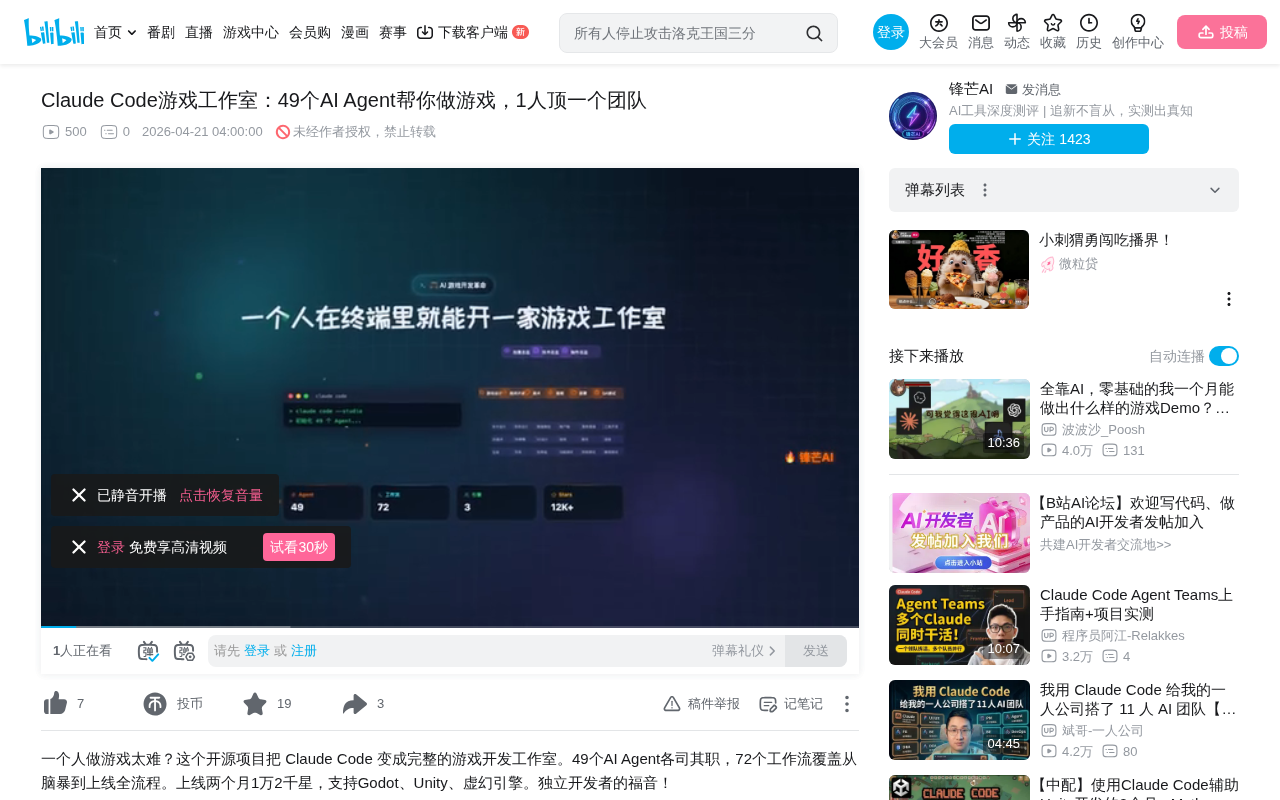The width and height of the screenshot is (1280, 800).
Task: Close the 已静音开播 notice
Action: 79,495
